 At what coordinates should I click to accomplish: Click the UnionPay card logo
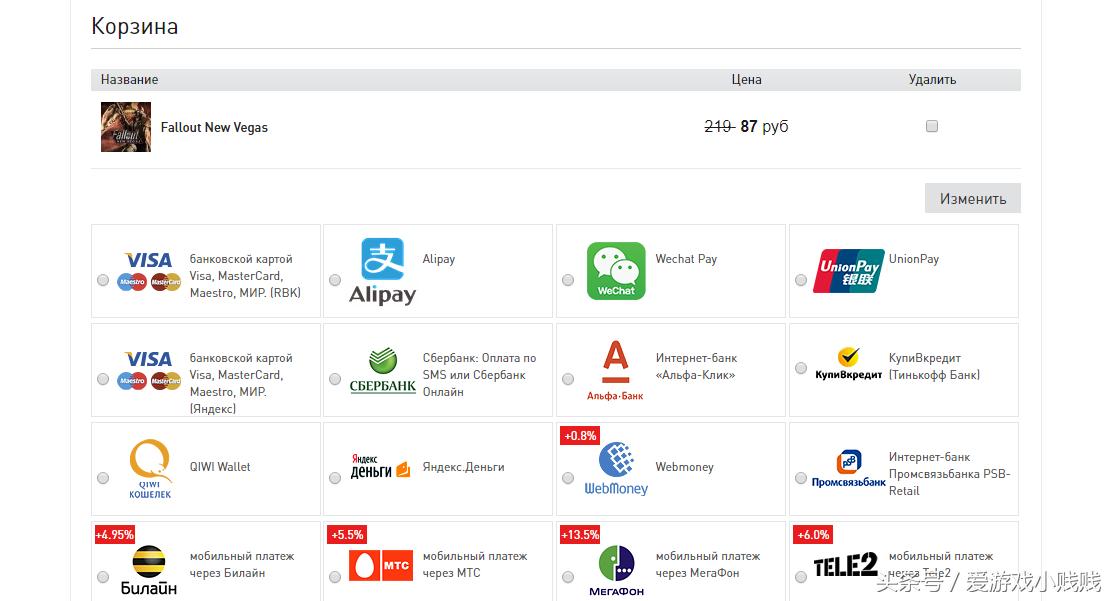848,270
